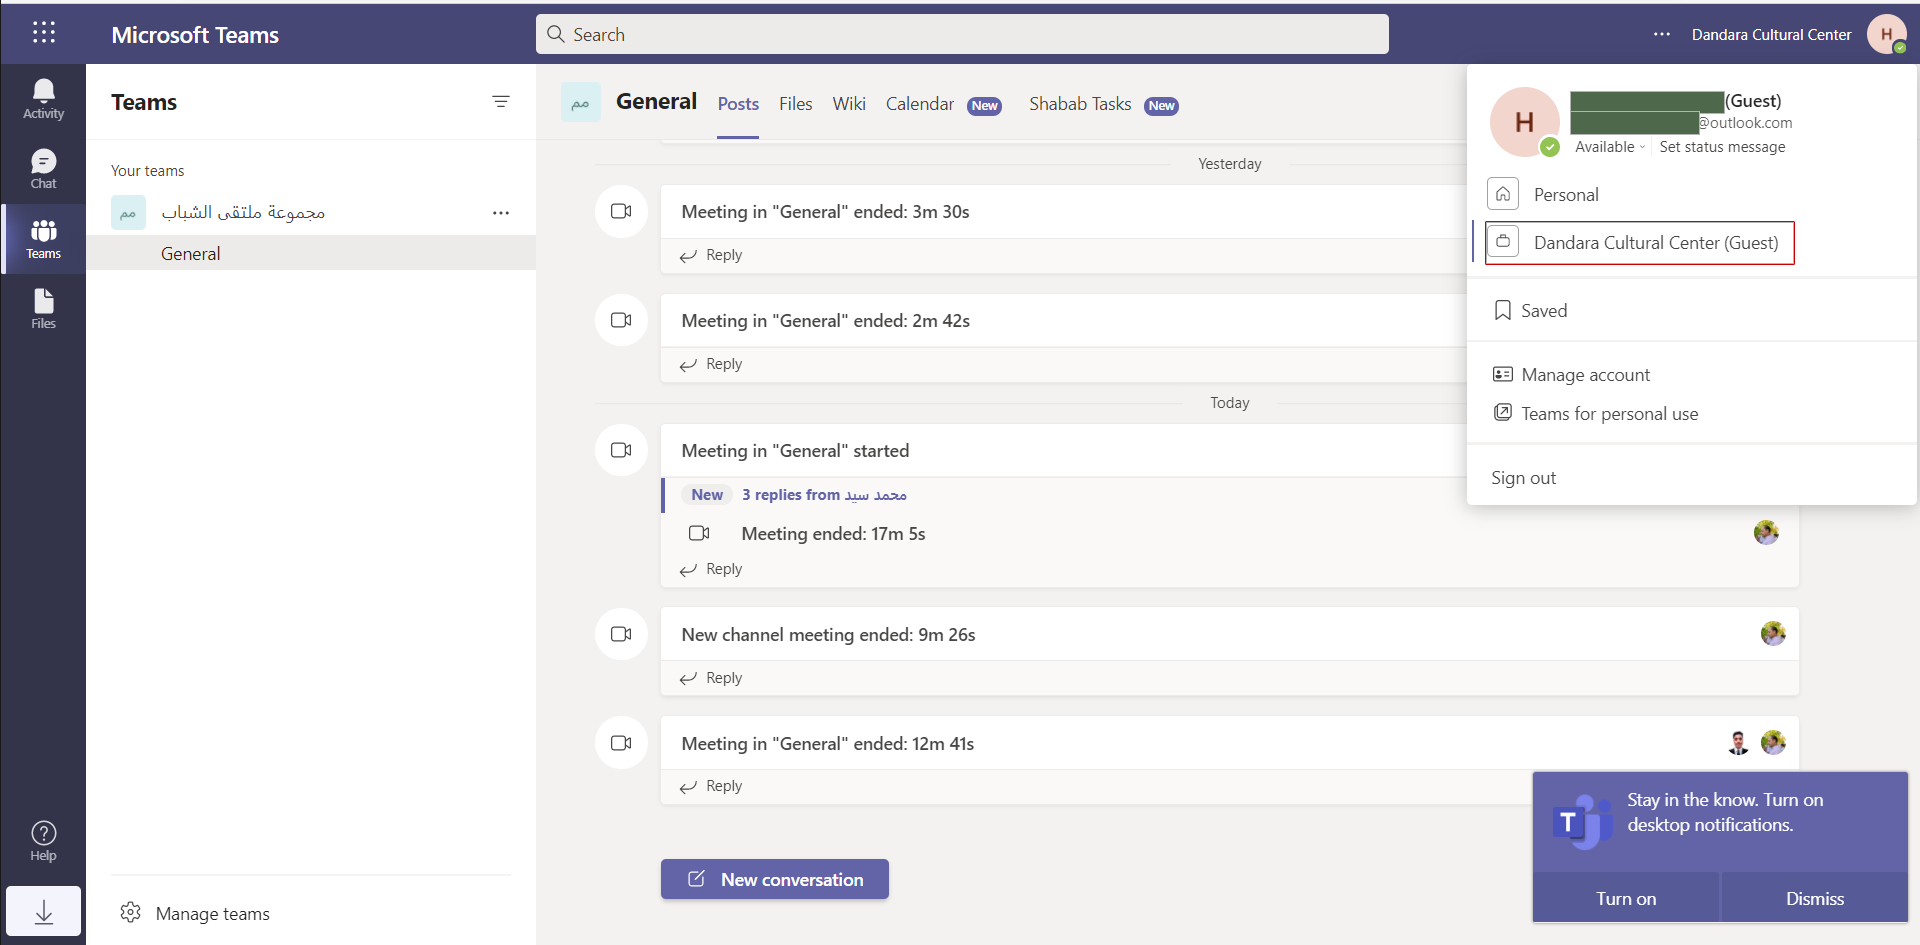The width and height of the screenshot is (1920, 945).
Task: Open more options for the Arabic team
Action: click(501, 213)
